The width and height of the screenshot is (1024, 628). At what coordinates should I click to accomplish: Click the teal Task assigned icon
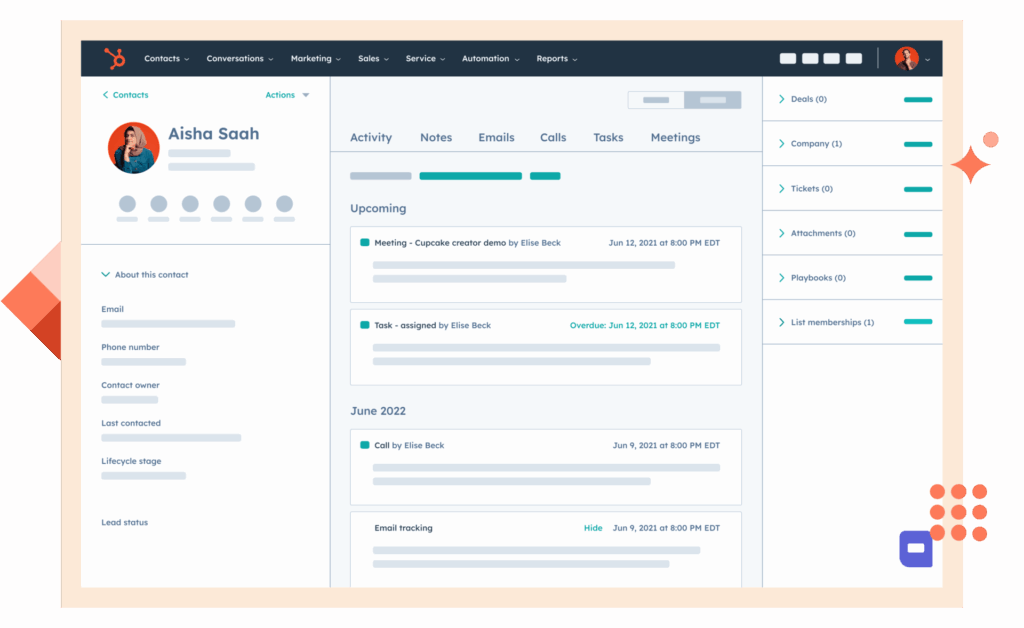coord(365,325)
